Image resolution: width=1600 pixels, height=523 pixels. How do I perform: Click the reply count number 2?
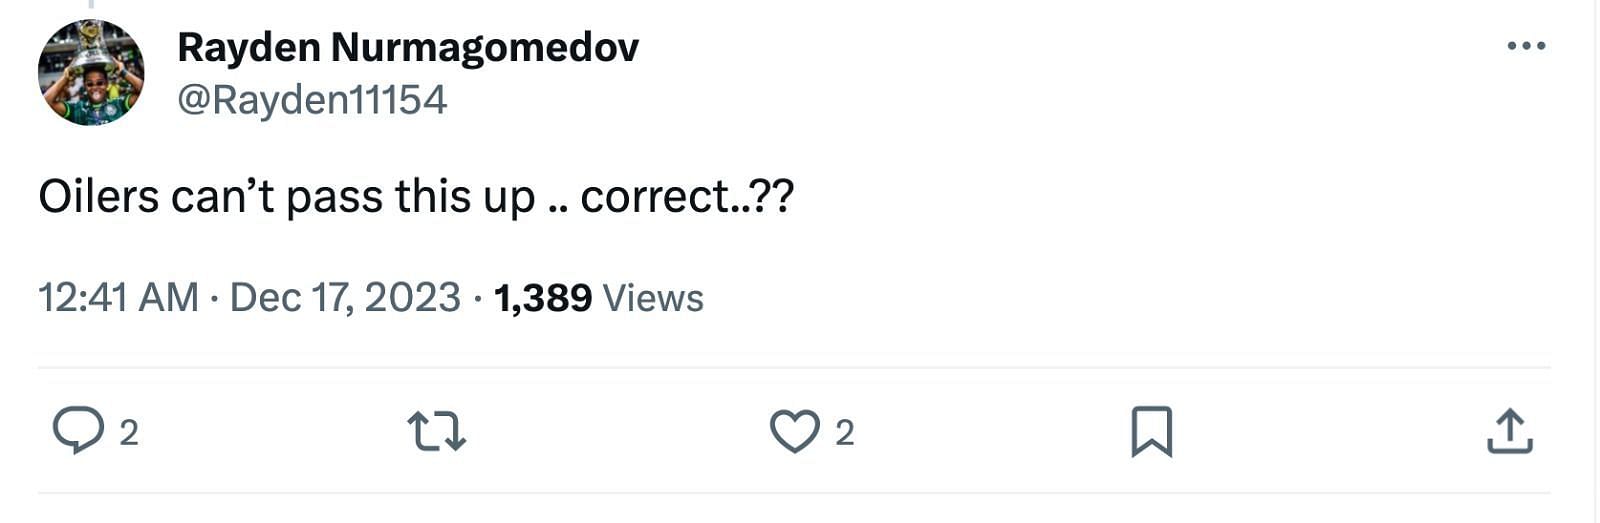coord(129,433)
